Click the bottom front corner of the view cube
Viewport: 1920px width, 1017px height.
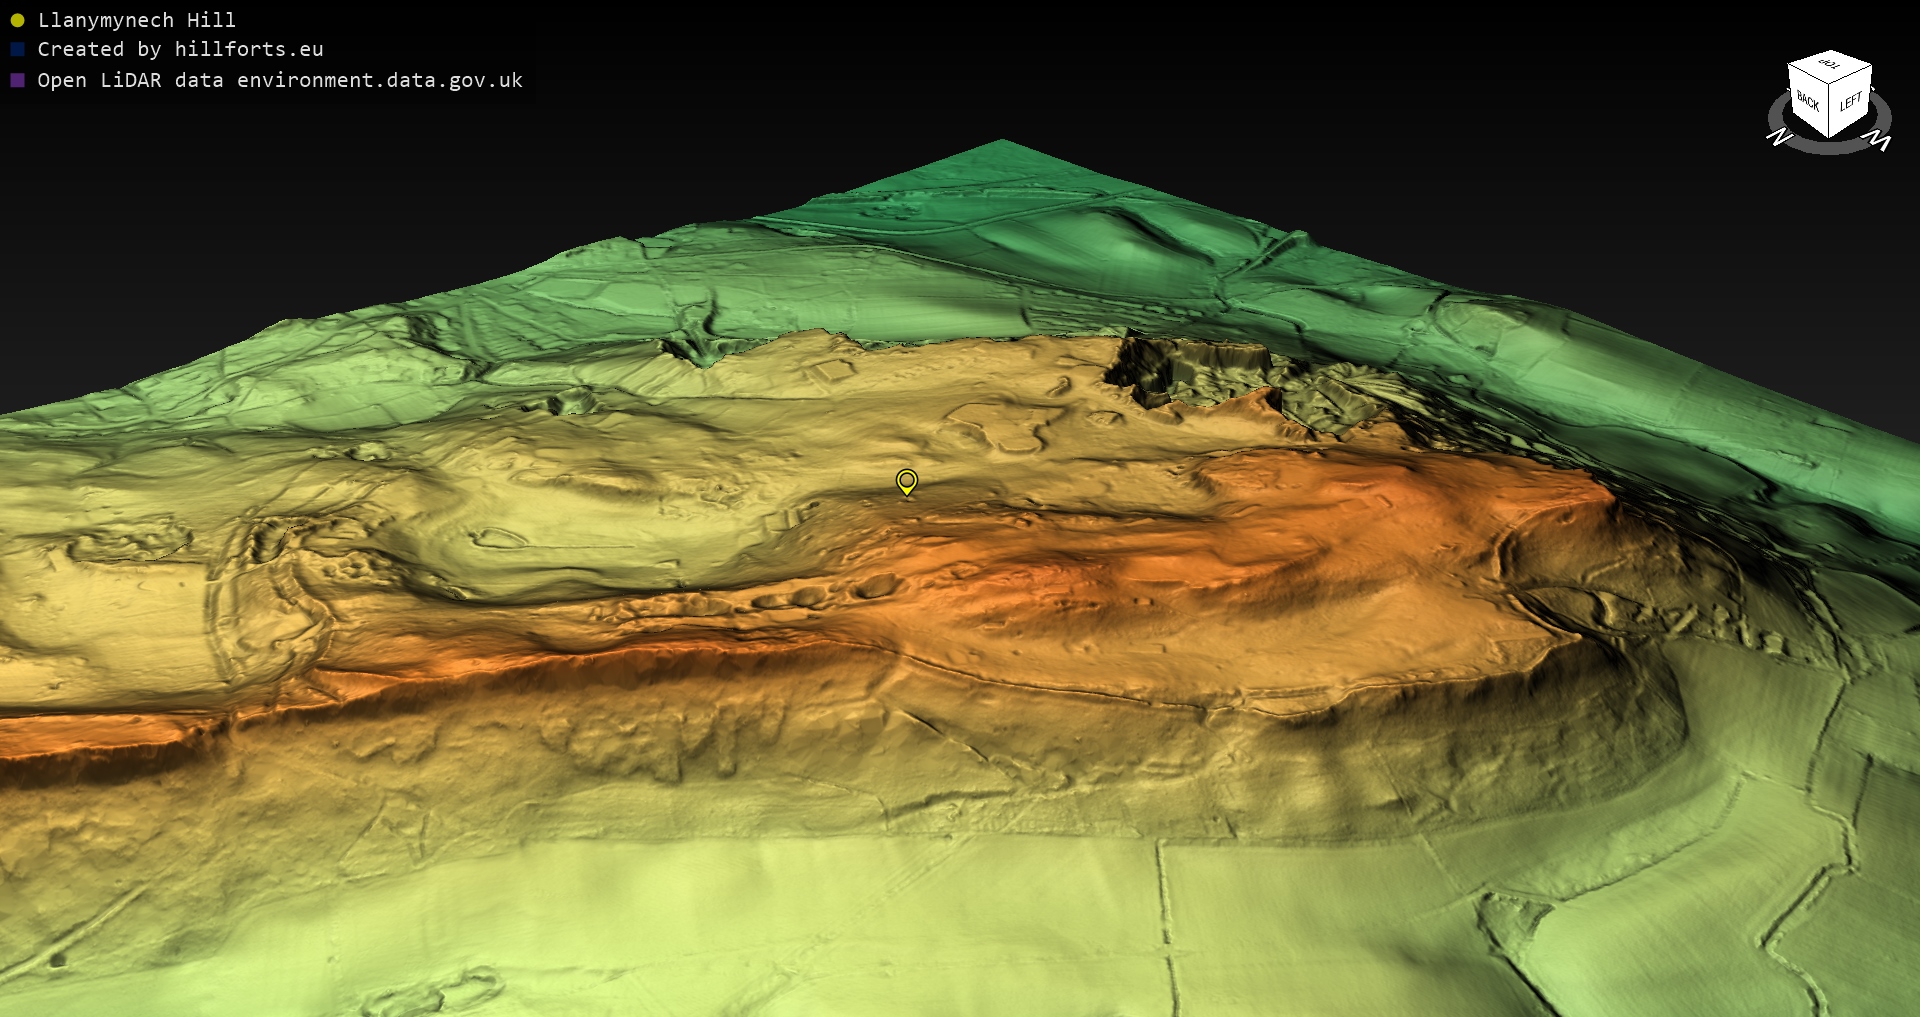pyautogui.click(x=1830, y=136)
